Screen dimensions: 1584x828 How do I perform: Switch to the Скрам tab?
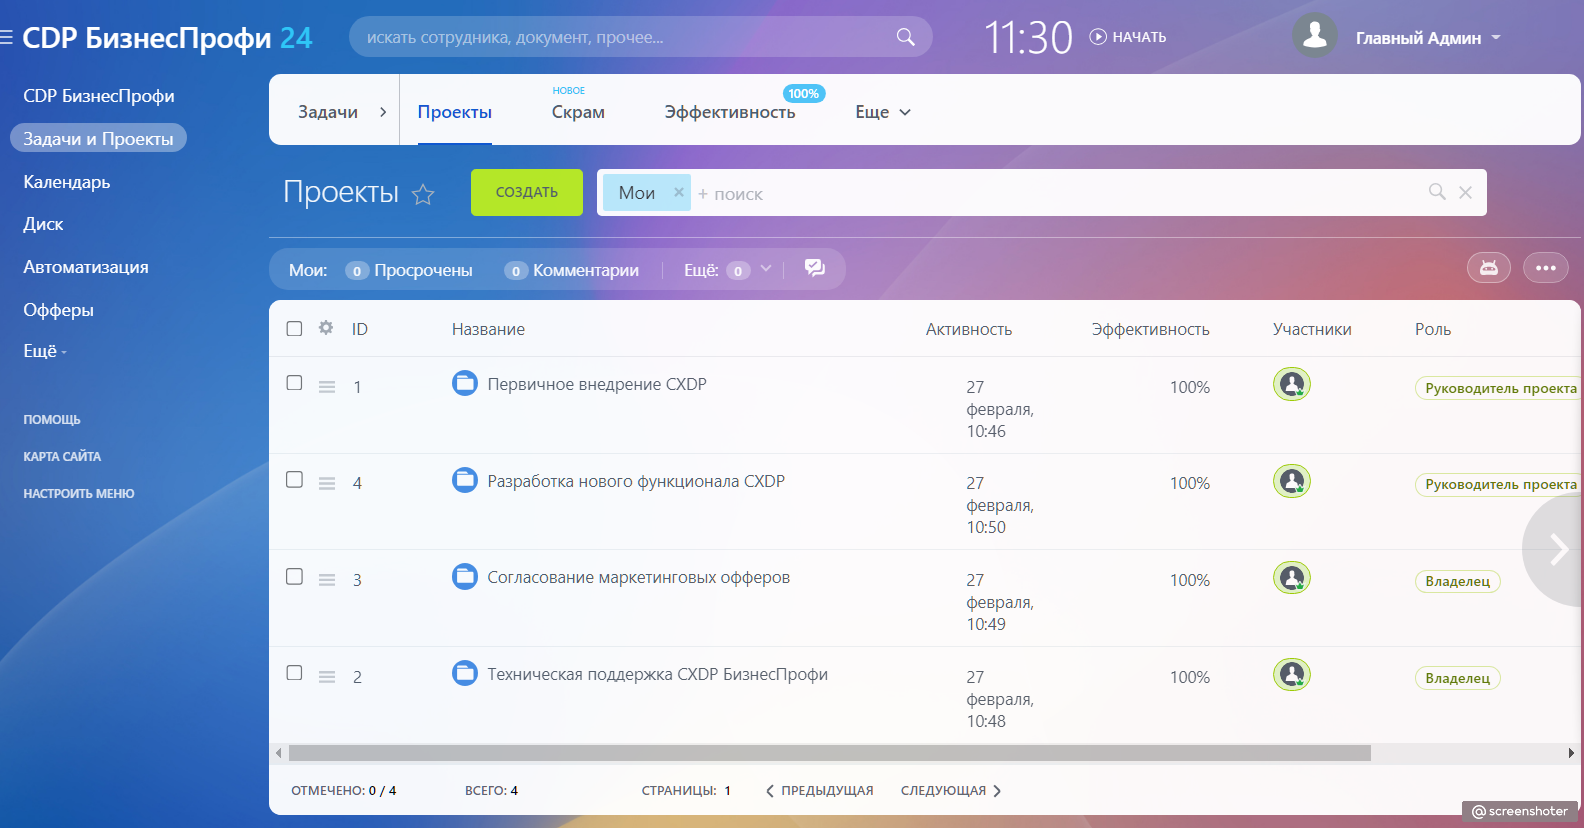578,112
